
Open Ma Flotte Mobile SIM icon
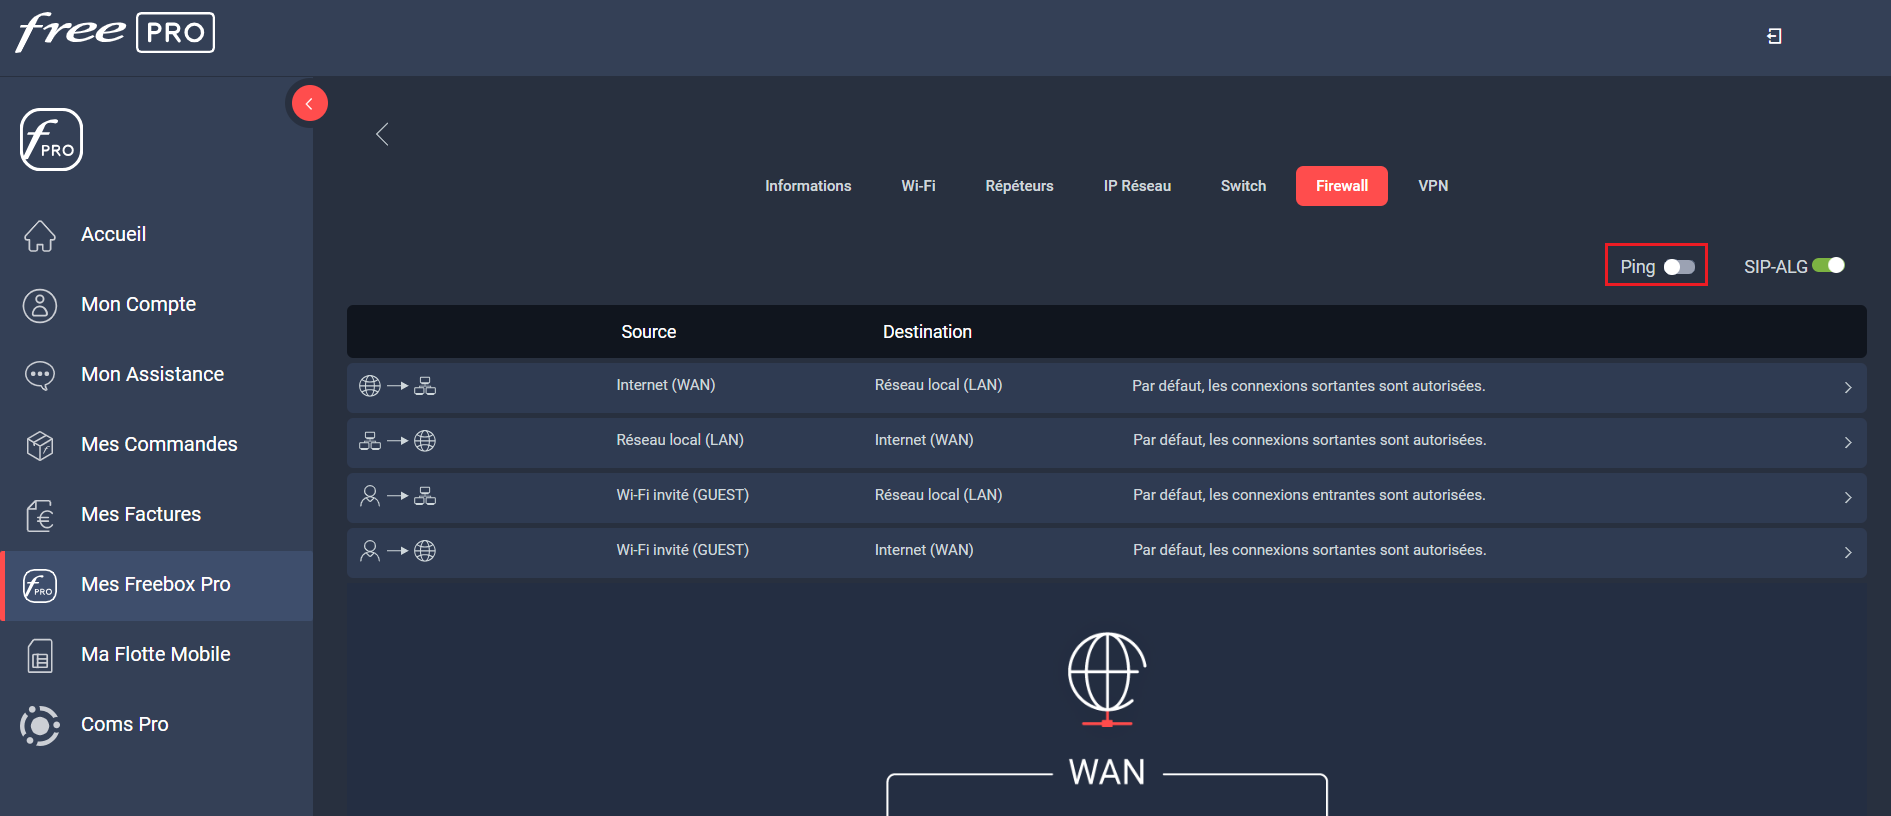pos(40,655)
